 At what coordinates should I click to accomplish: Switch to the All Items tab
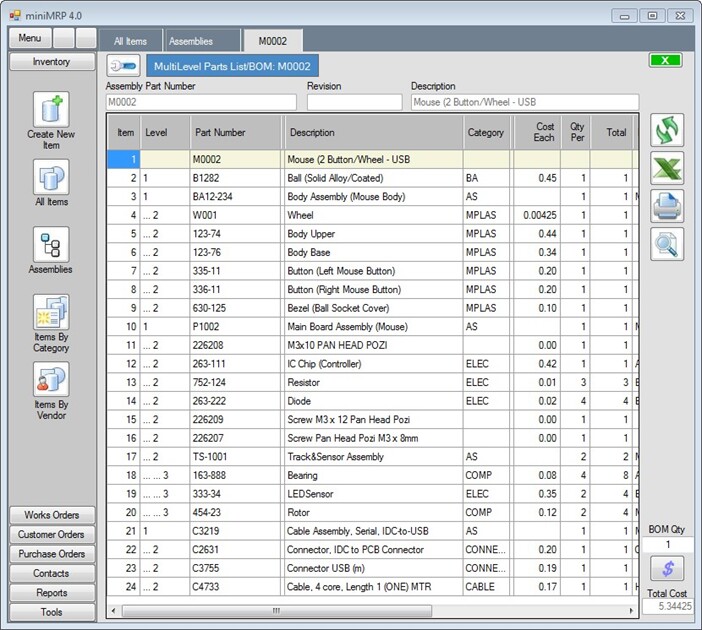(x=130, y=41)
